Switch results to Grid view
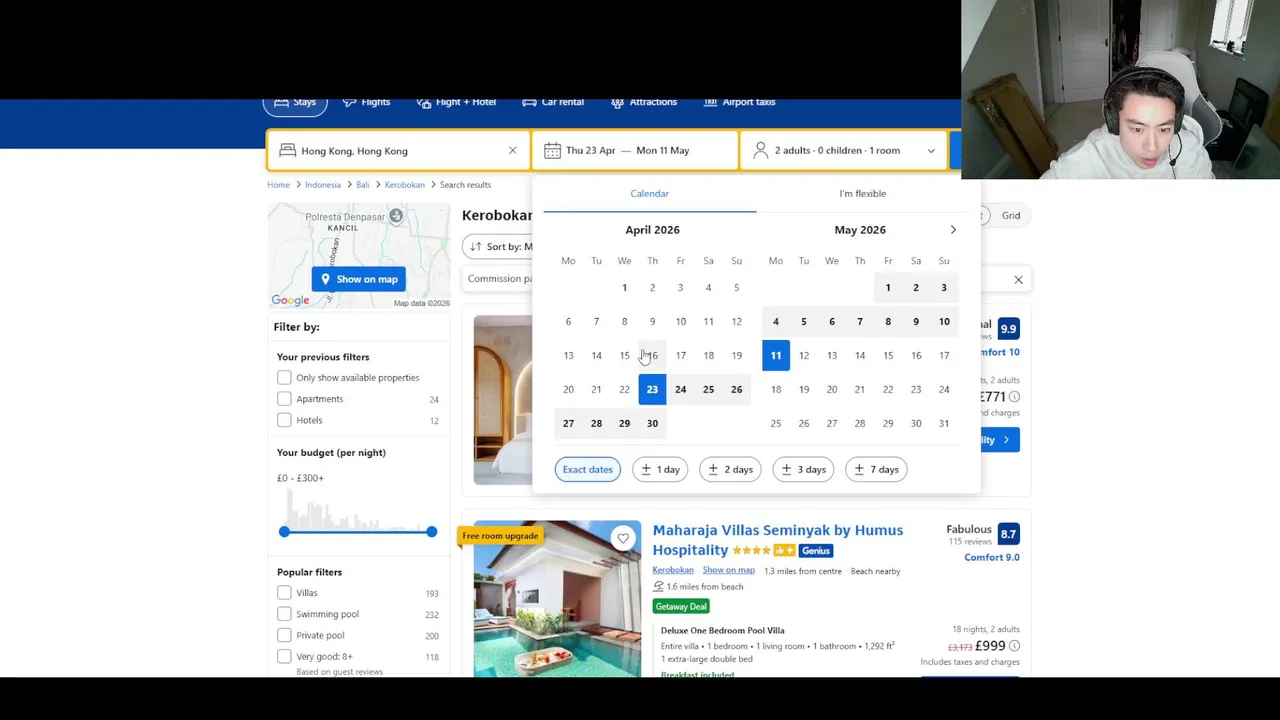Viewport: 1280px width, 720px height. (x=1010, y=216)
